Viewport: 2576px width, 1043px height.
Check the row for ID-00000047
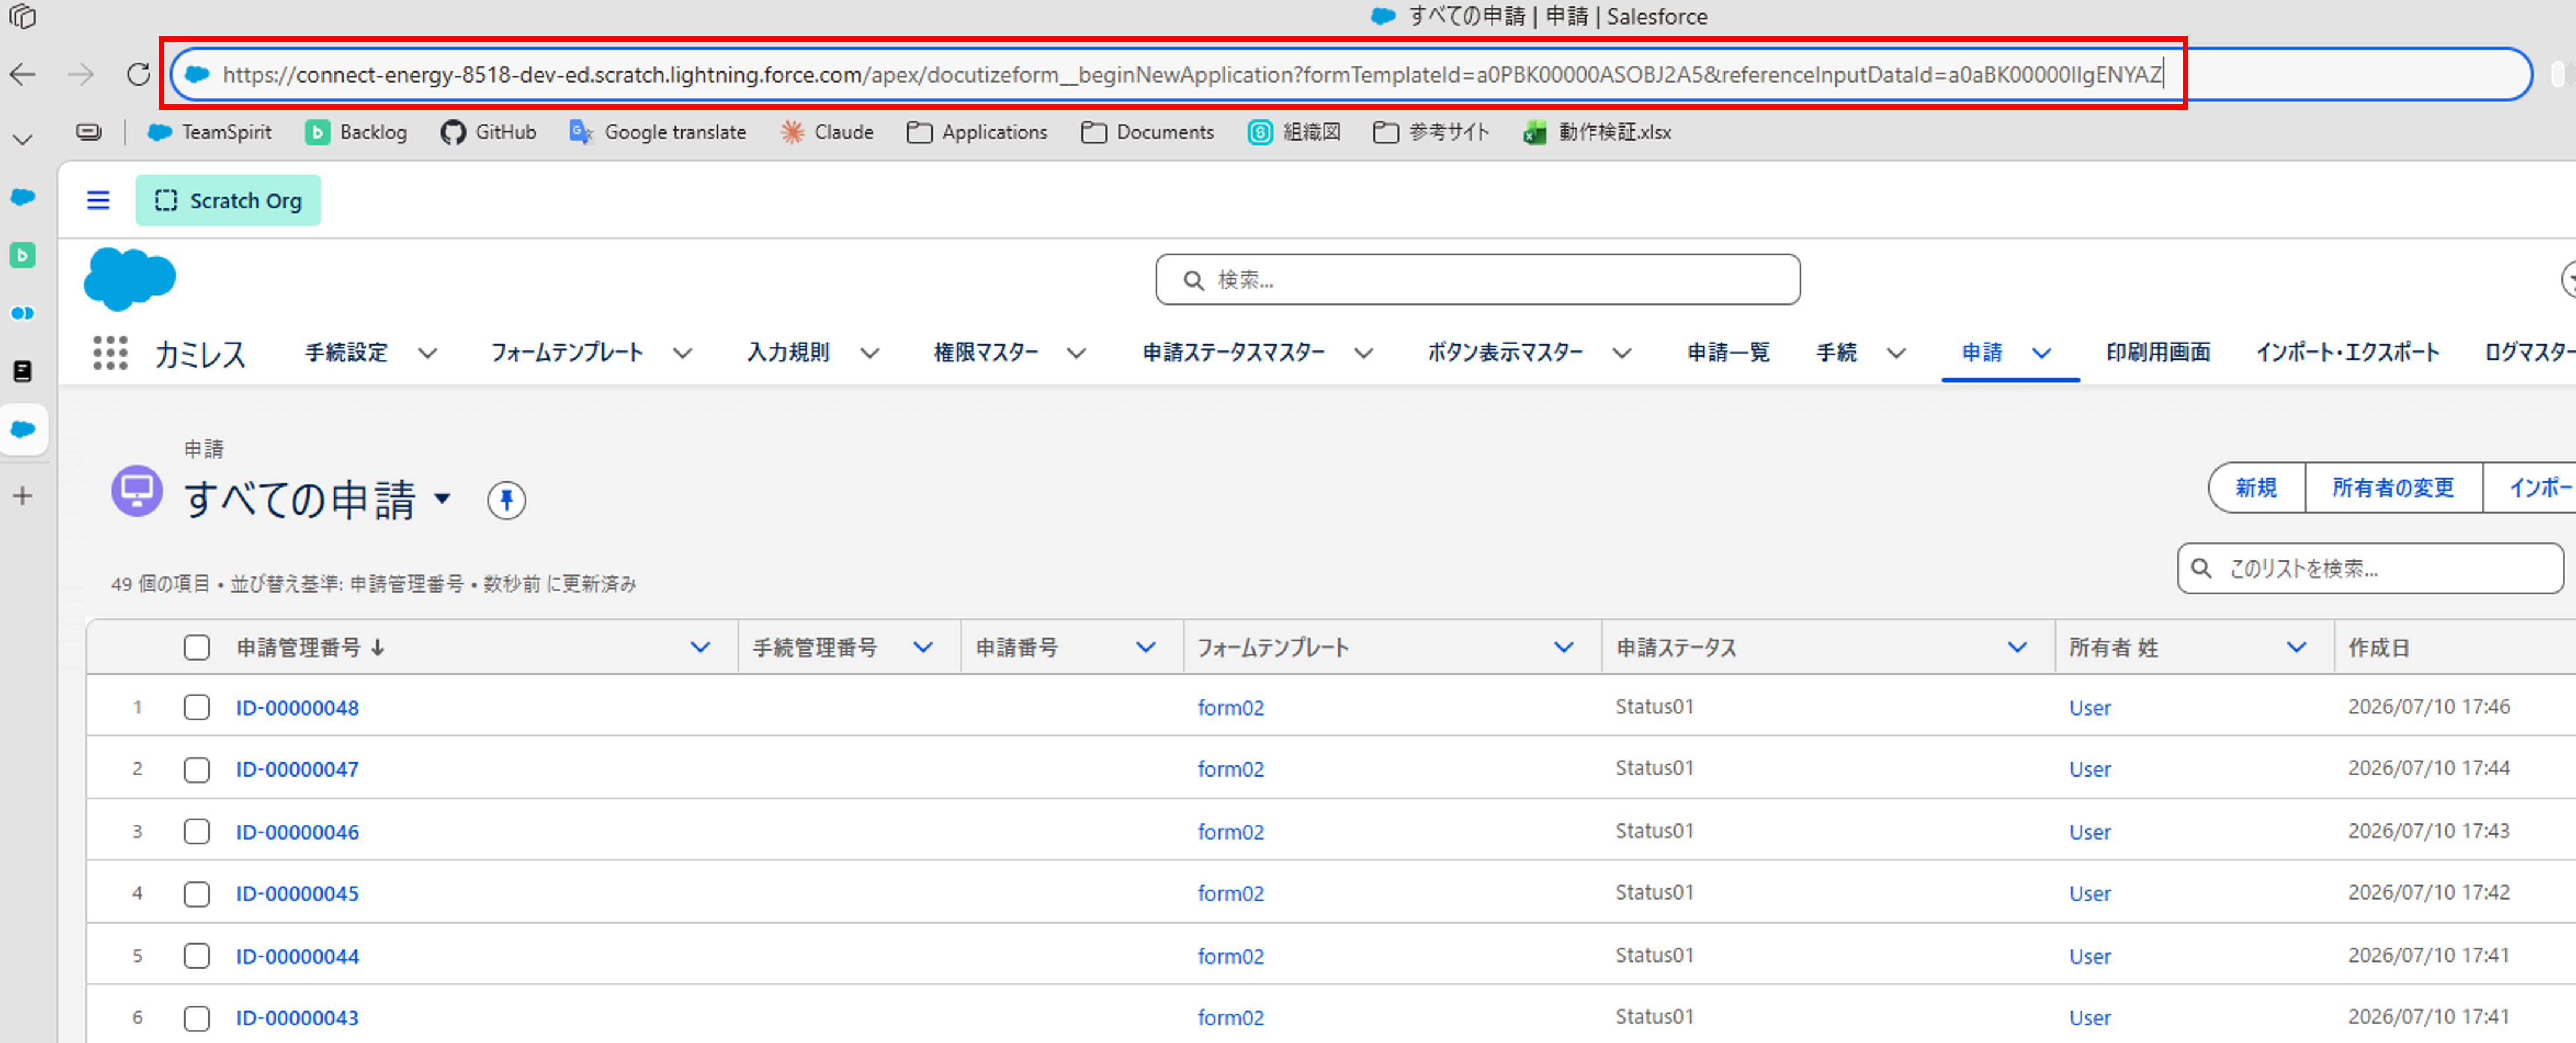[x=197, y=769]
